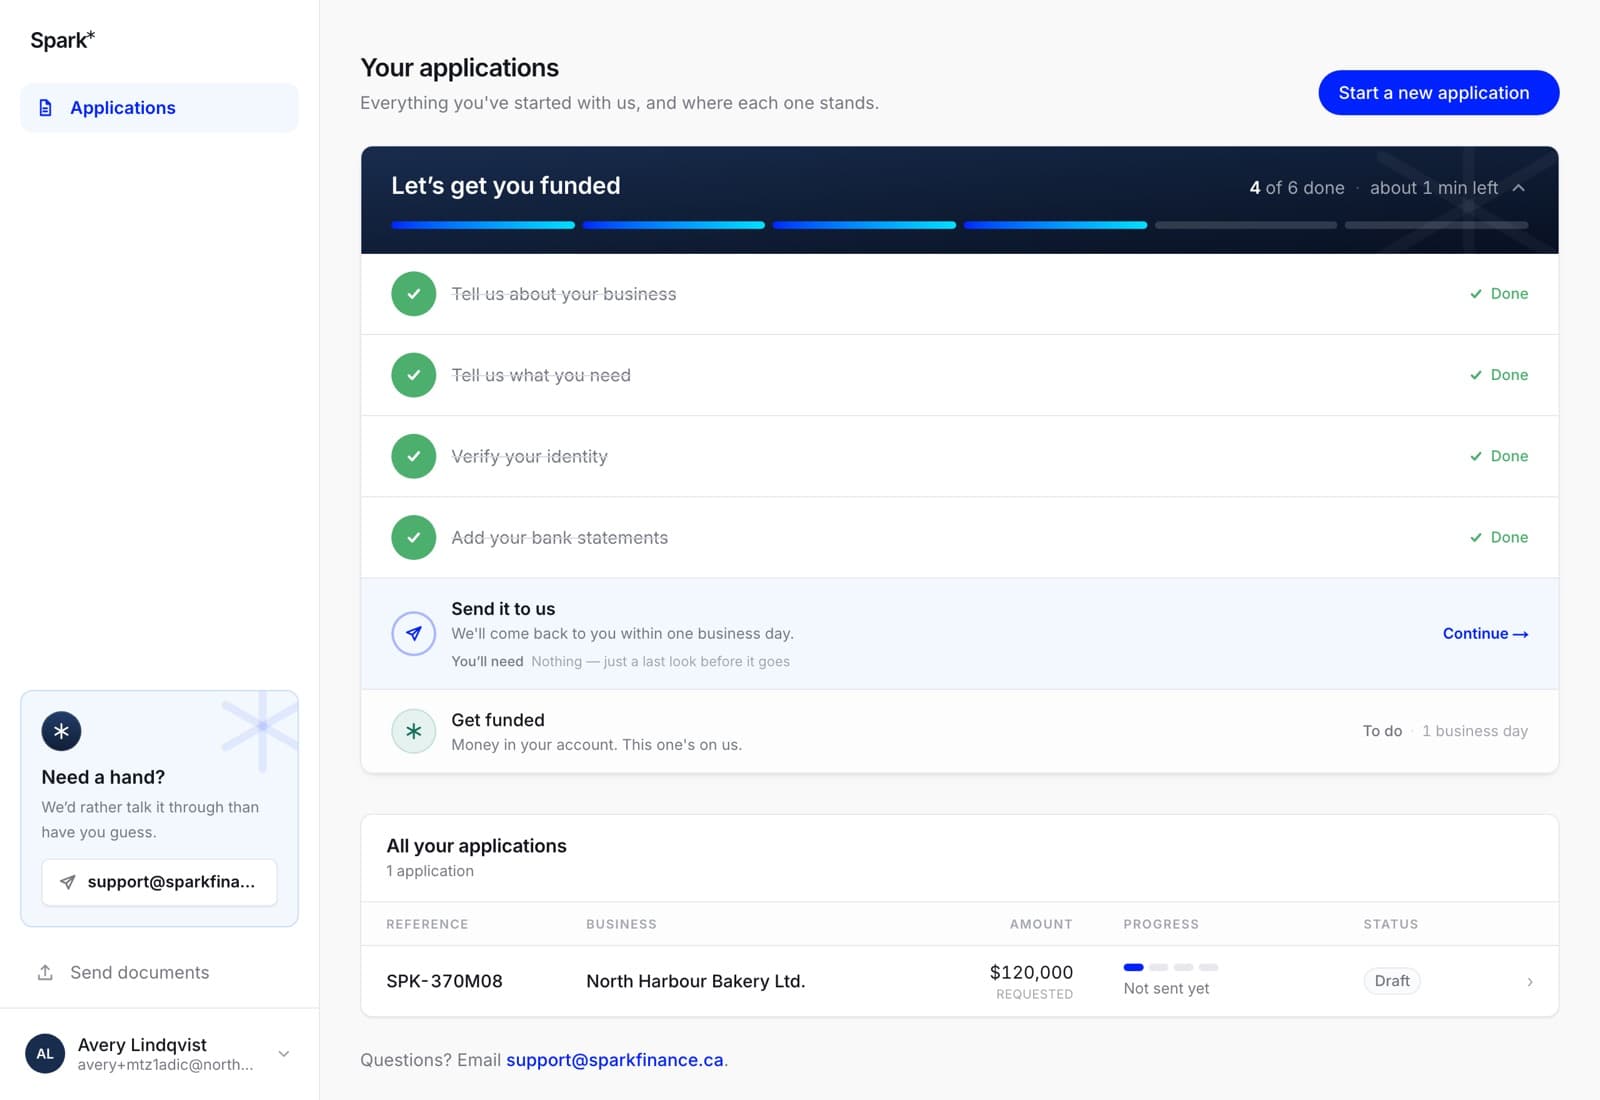Screen dimensions: 1600x1100
Task: Click the 4 of 6 done counter
Action: pyautogui.click(x=1297, y=188)
